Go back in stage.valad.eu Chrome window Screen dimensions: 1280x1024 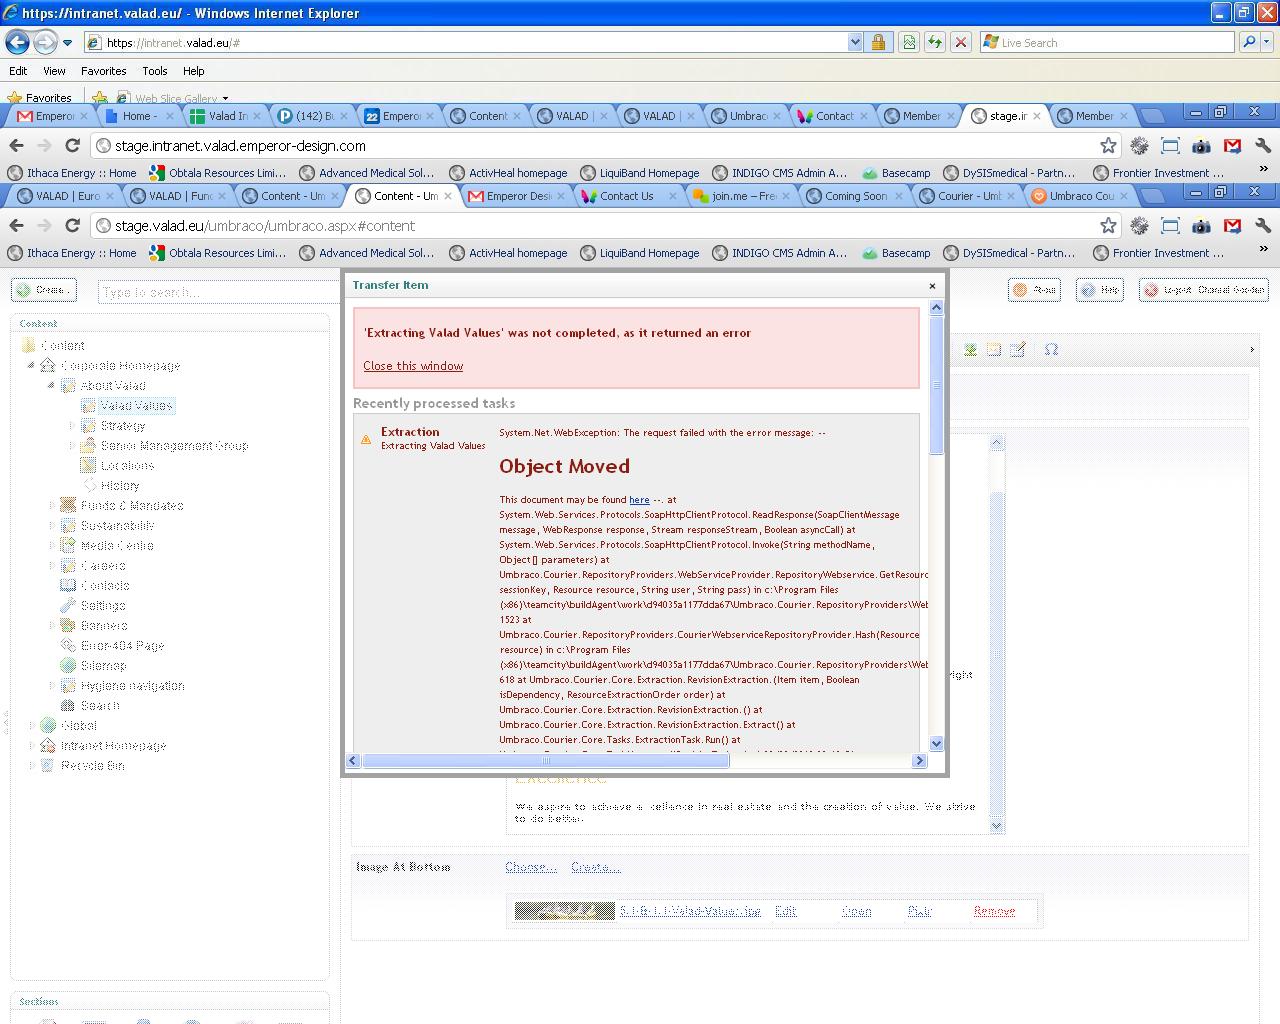tap(16, 226)
